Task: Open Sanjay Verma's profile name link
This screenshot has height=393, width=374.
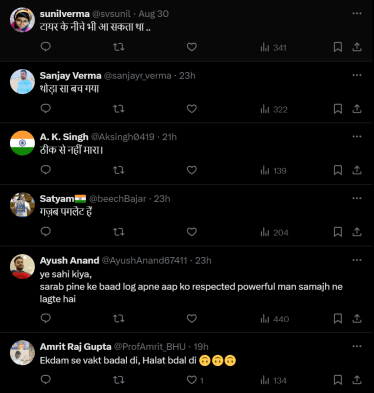Action: [x=70, y=76]
